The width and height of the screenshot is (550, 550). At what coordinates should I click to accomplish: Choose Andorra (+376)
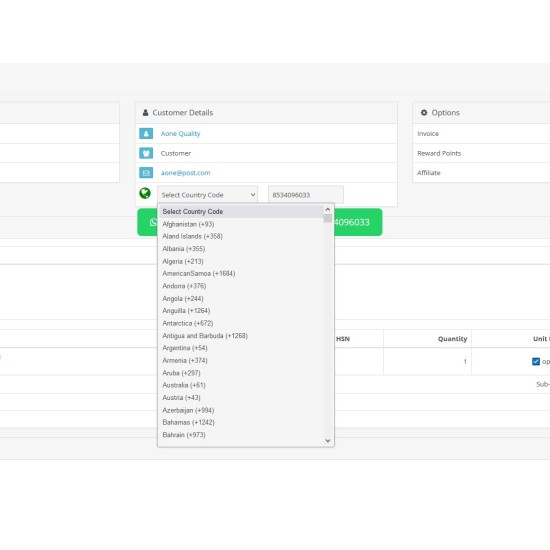pyautogui.click(x=241, y=286)
